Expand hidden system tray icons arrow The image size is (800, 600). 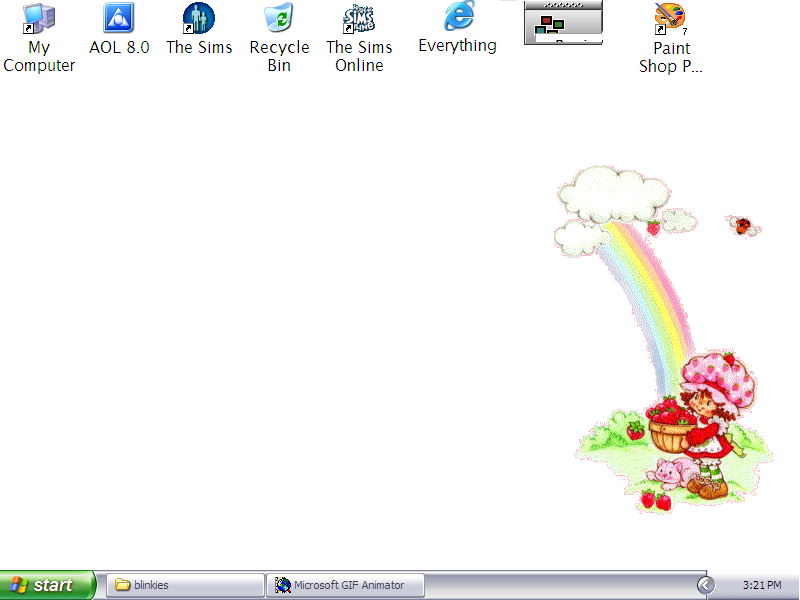point(706,585)
